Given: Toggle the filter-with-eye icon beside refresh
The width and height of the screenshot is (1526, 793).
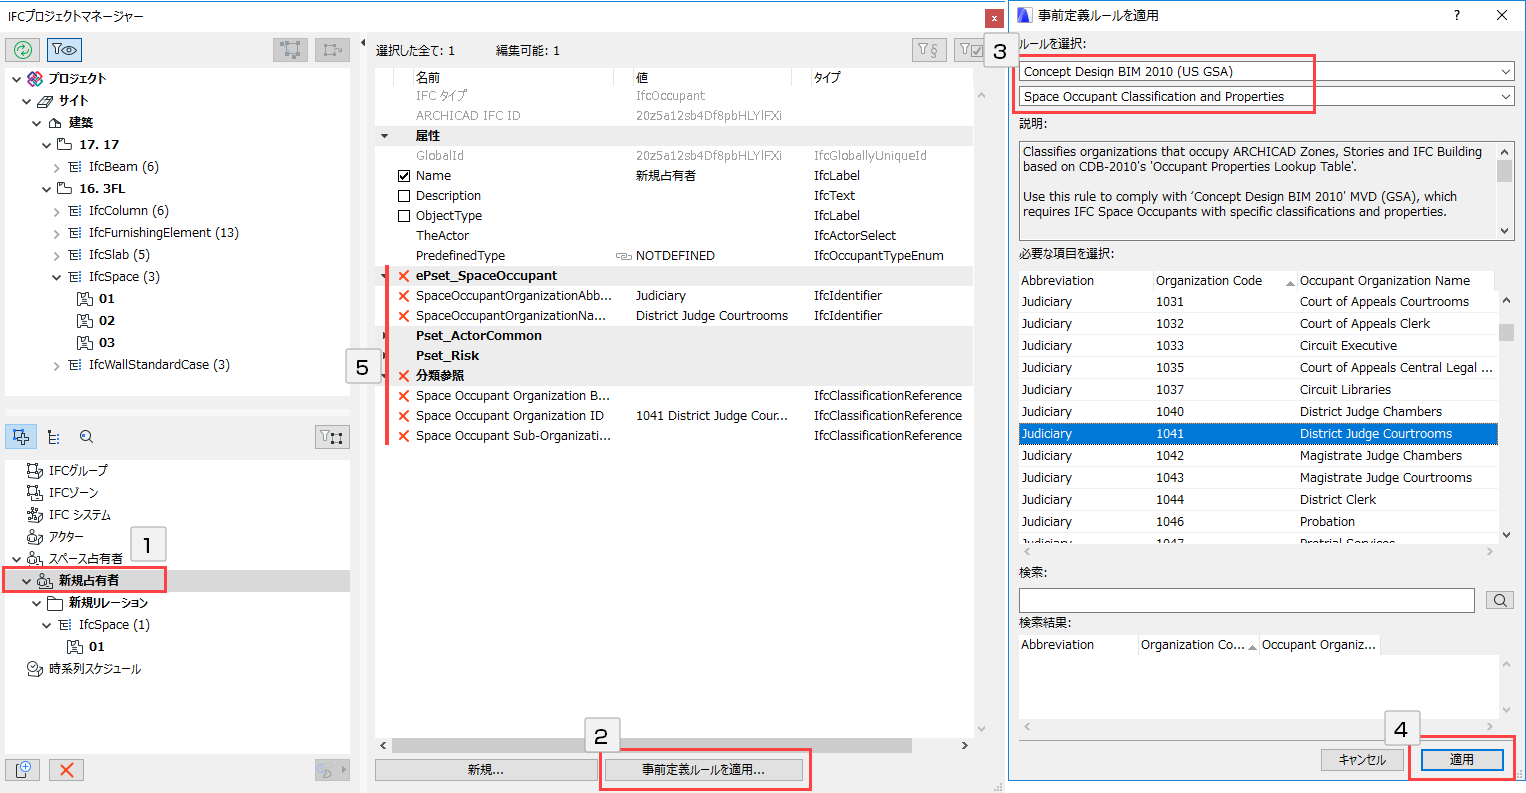Looking at the screenshot, I should pos(64,50).
